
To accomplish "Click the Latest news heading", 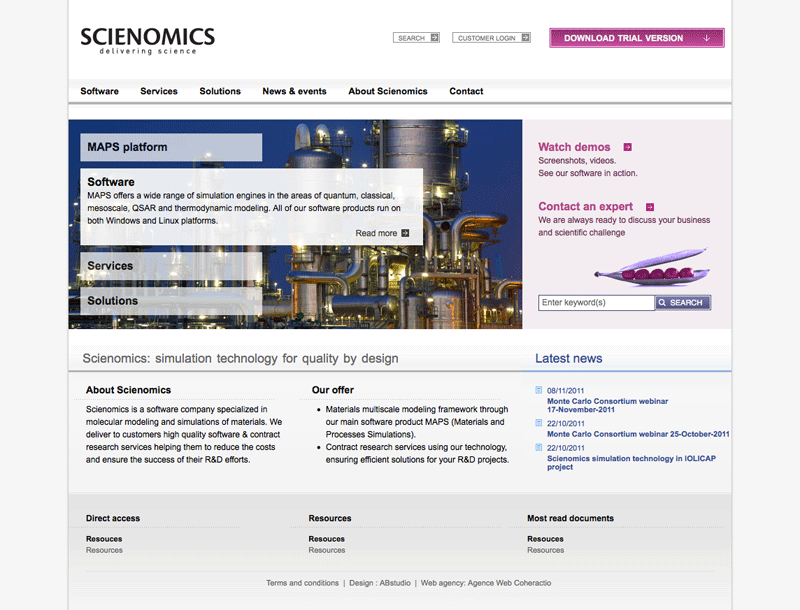I will (x=568, y=359).
